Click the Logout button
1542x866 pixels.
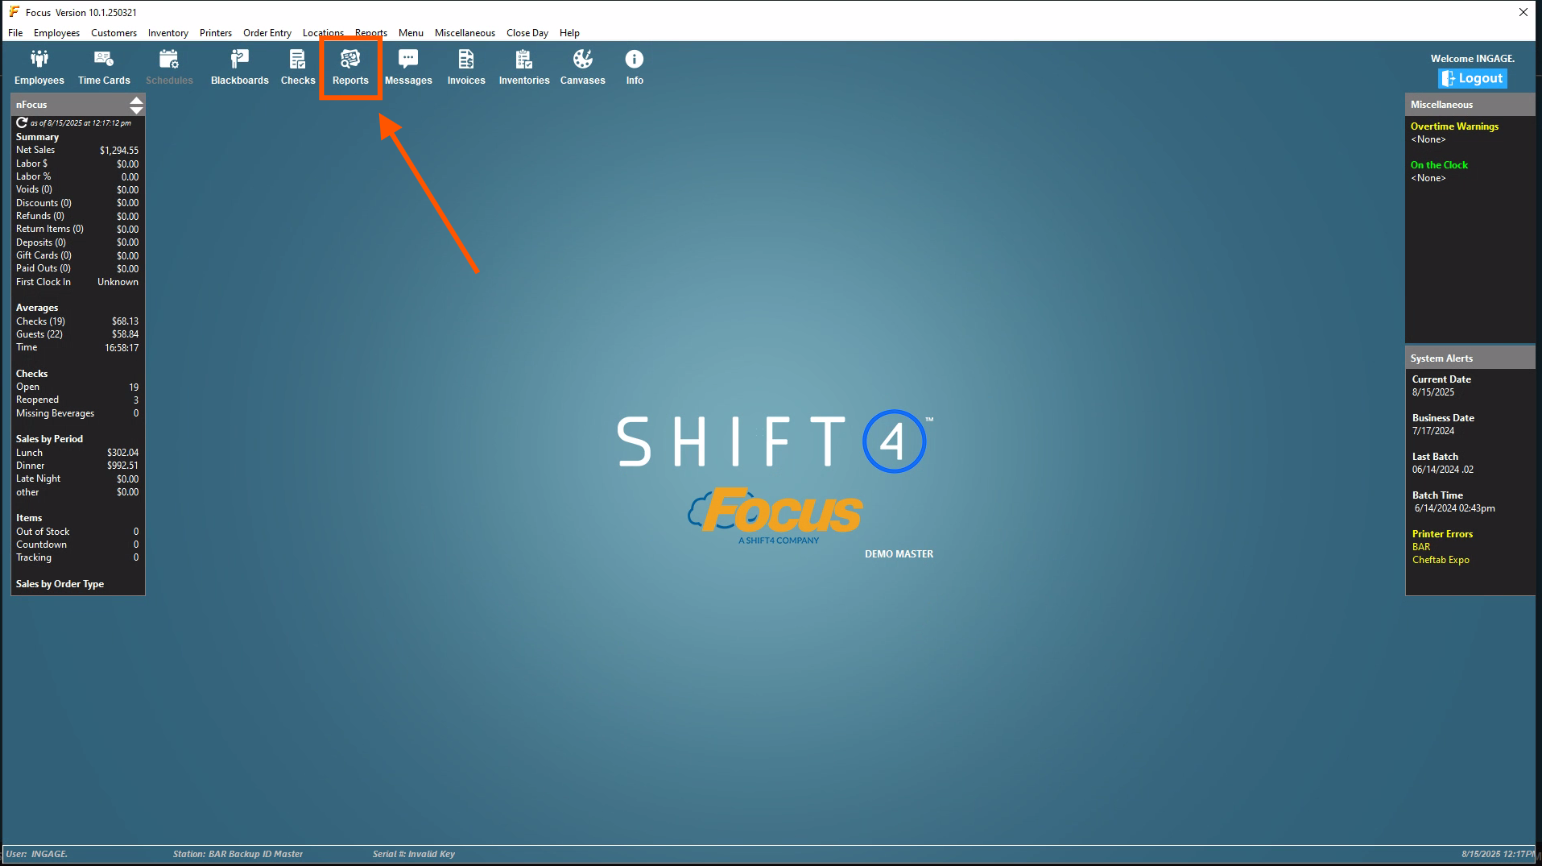point(1472,78)
